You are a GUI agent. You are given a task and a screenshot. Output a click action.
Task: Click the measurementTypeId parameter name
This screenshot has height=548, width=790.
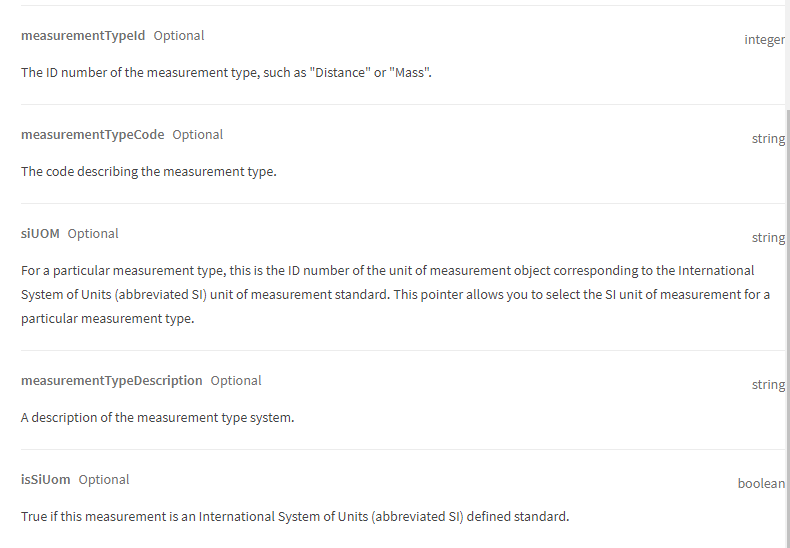pyautogui.click(x=83, y=36)
